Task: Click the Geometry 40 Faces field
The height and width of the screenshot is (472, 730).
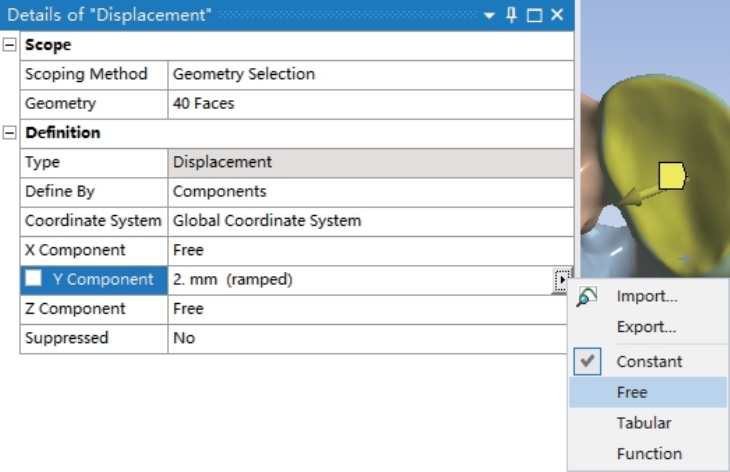Action: (x=371, y=103)
